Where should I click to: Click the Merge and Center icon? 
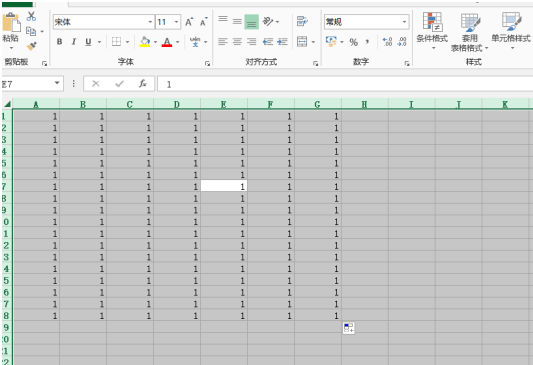[302, 42]
